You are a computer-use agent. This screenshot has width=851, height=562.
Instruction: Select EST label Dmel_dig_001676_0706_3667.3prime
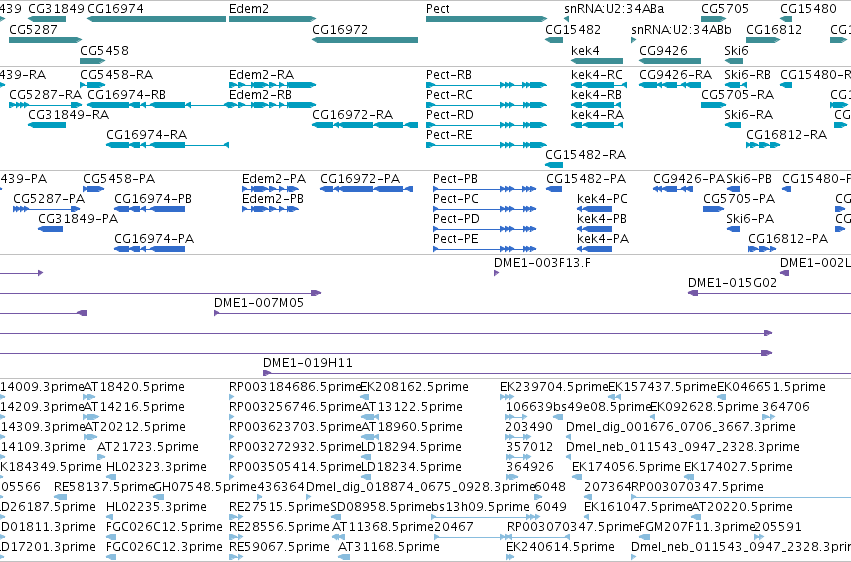[681, 426]
